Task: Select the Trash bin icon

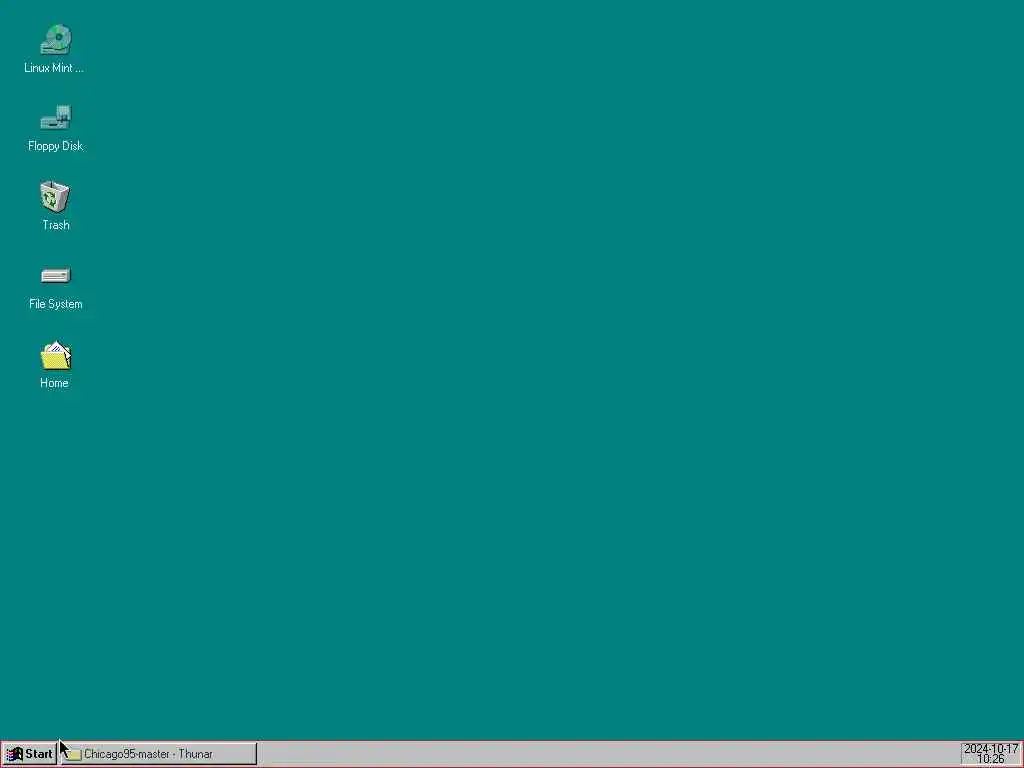Action: [55, 197]
